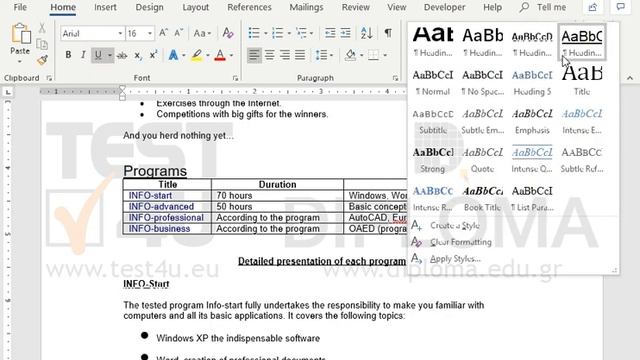
Task: Open the Review tab
Action: tap(356, 7)
